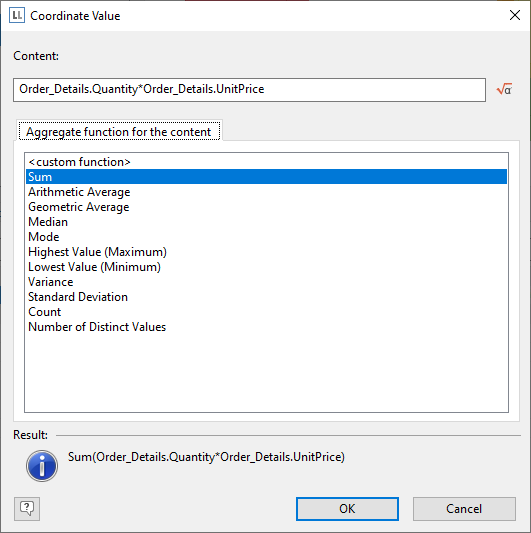The image size is (531, 533).
Task: Choose Variance in the function list
Action: (267, 282)
